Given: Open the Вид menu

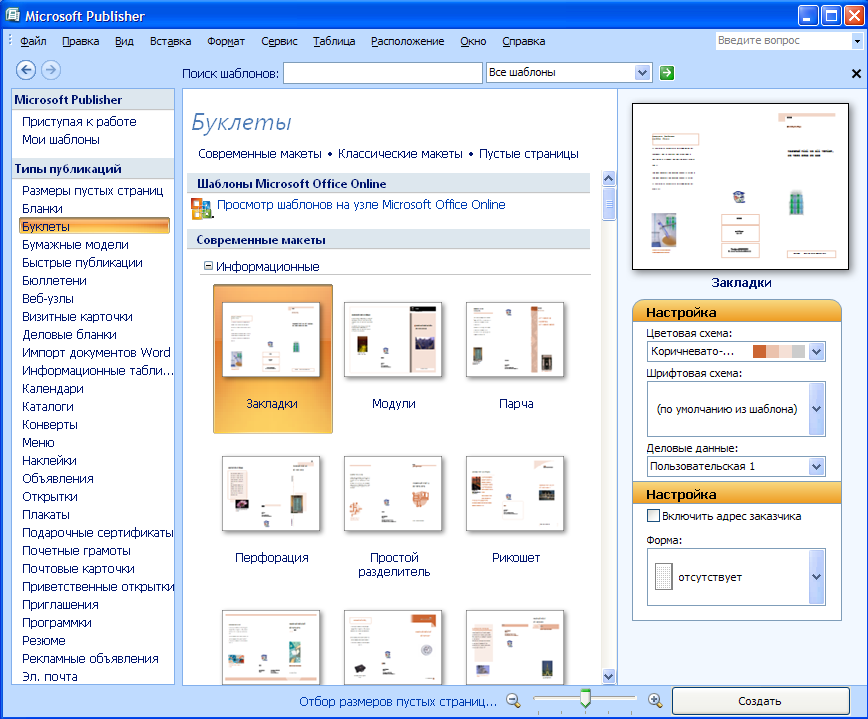Looking at the screenshot, I should tap(125, 41).
